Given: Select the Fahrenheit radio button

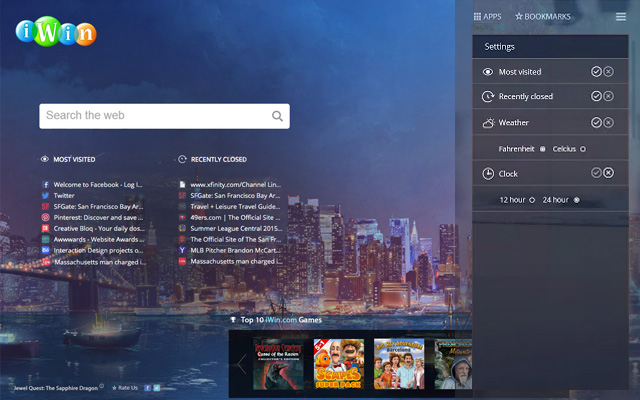Looking at the screenshot, I should [542, 149].
